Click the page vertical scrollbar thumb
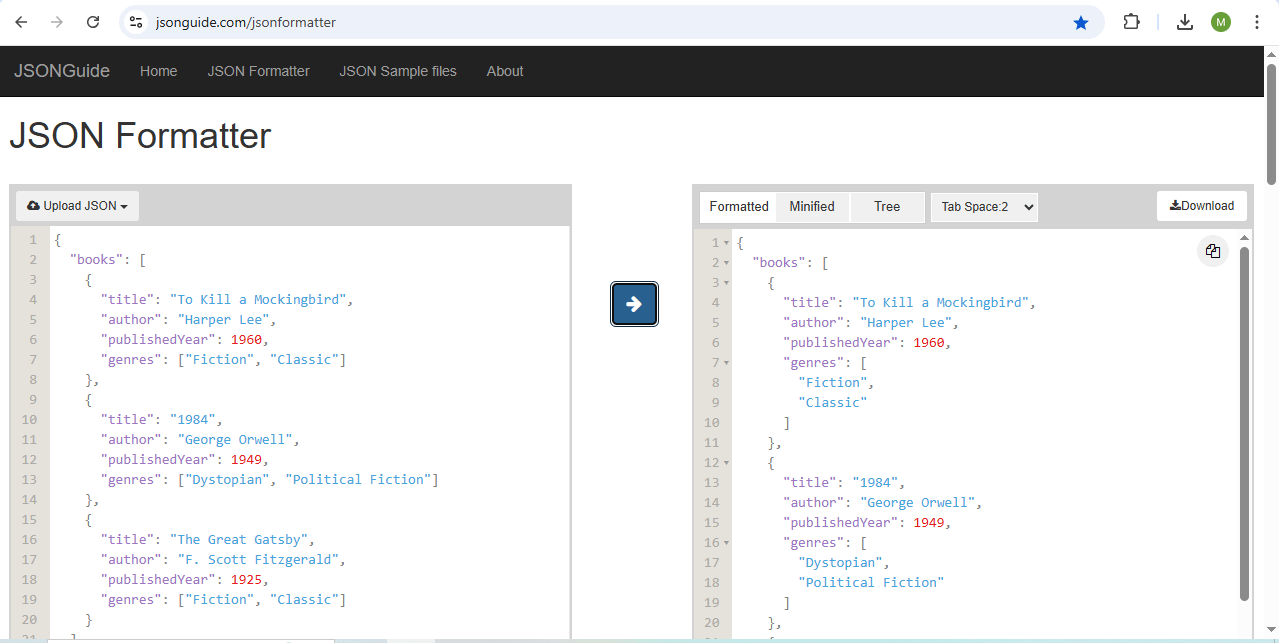1279x643 pixels. click(1271, 124)
